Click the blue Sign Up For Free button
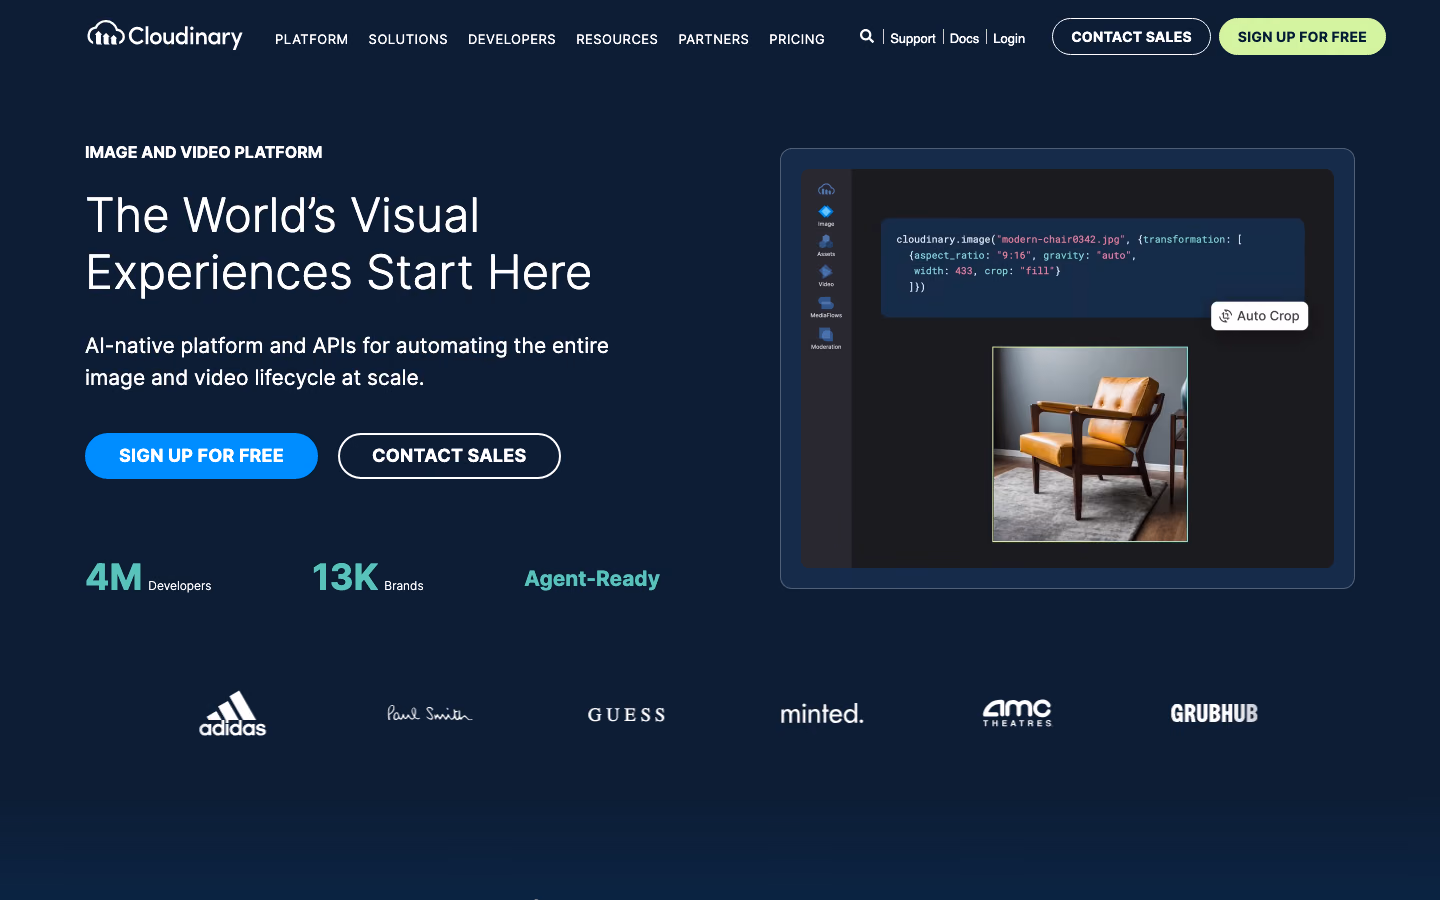The height and width of the screenshot is (900, 1440). [x=201, y=456]
